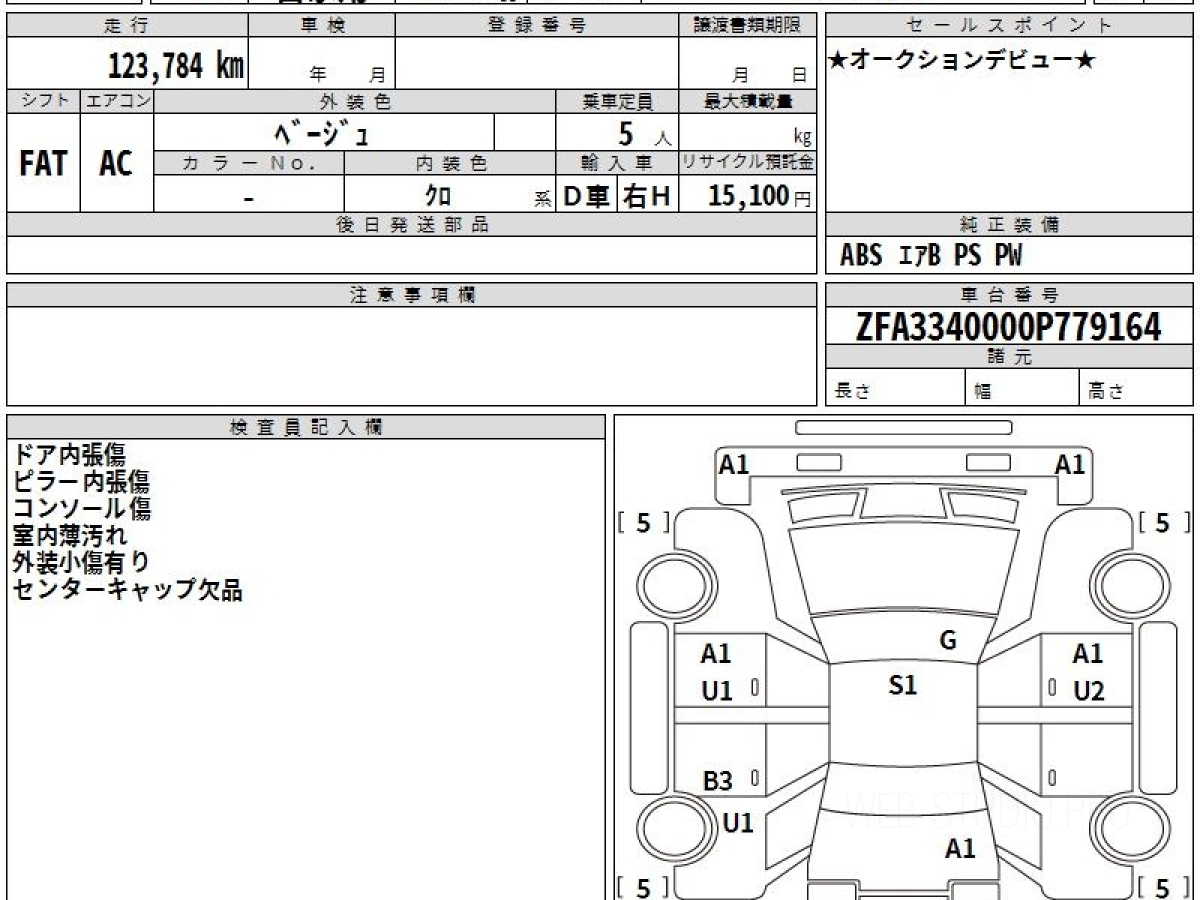1200x900 pixels.
Task: Click the 乗車定員 header cell
Action: (617, 101)
